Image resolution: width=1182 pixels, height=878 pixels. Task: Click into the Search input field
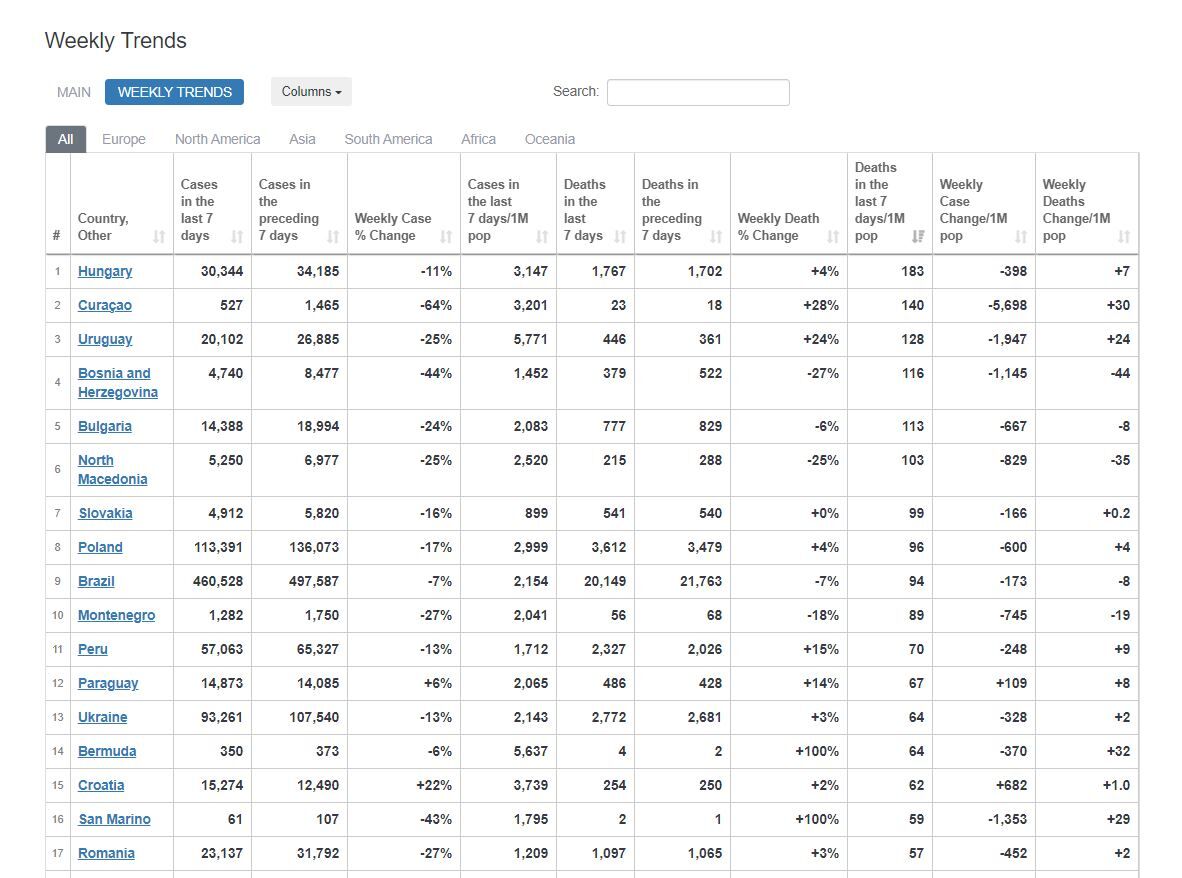click(x=698, y=92)
